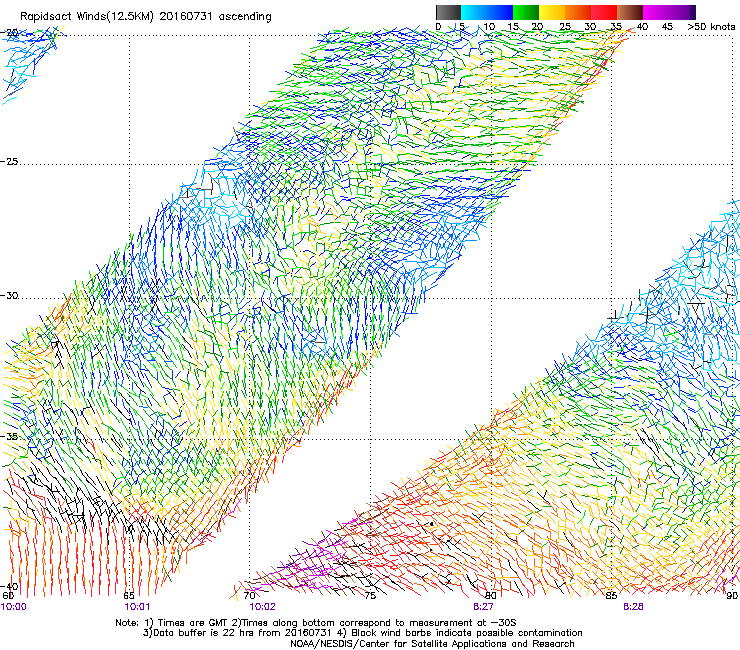Click the purple '8:27' pass time label

pyautogui.click(x=483, y=607)
